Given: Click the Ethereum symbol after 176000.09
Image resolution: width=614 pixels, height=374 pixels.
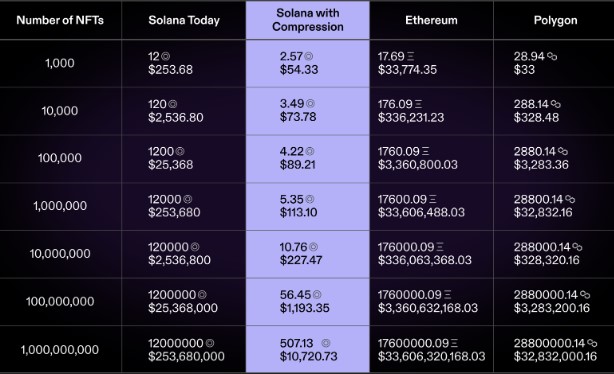Looking at the screenshot, I should point(440,247).
